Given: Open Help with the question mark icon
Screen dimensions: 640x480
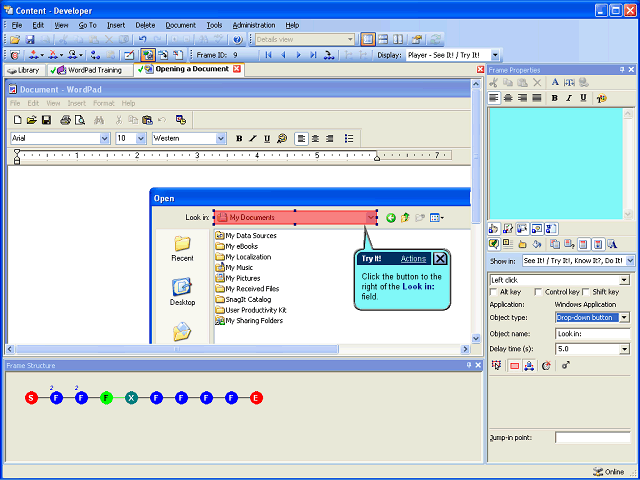Looking at the screenshot, I should click(x=238, y=40).
